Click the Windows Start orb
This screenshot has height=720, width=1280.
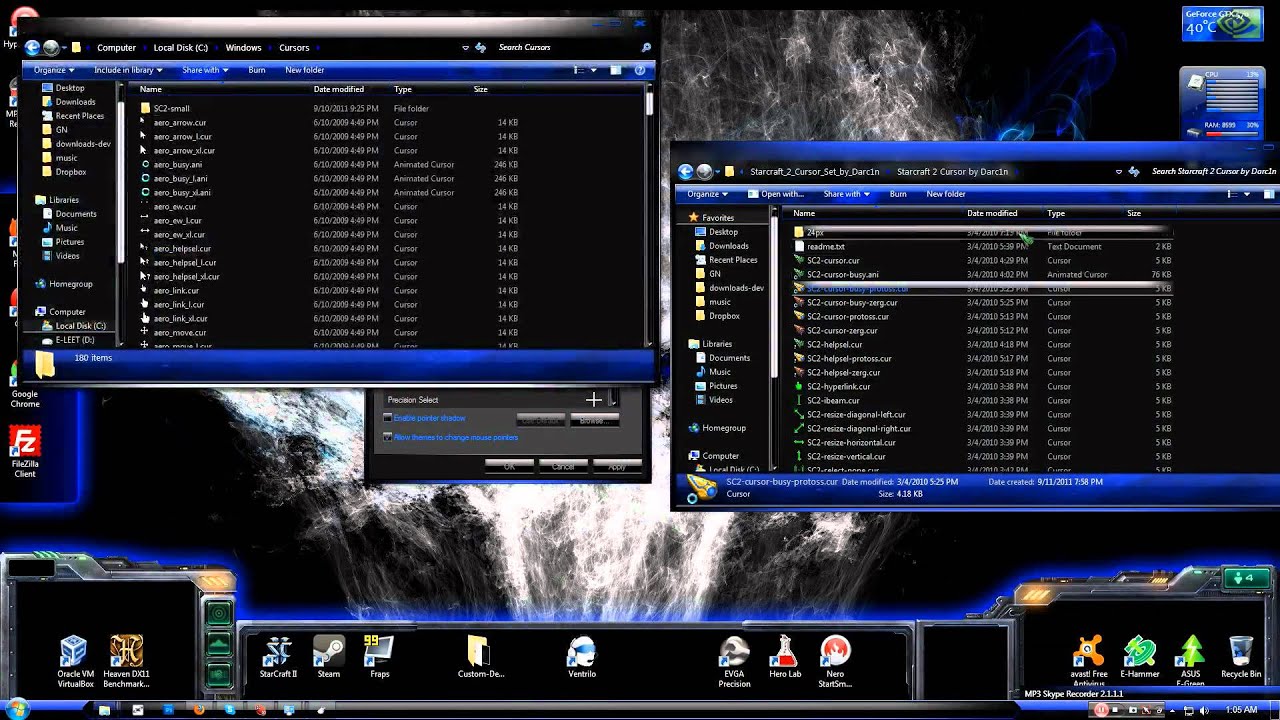pyautogui.click(x=17, y=709)
